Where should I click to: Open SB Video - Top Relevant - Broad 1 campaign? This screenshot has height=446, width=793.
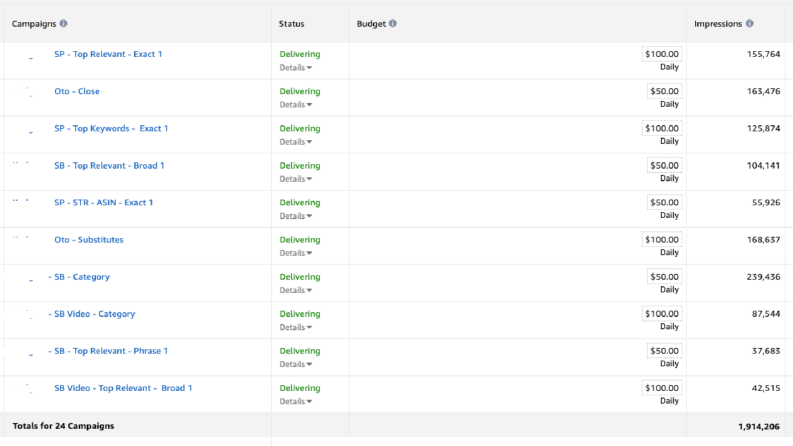click(123, 388)
